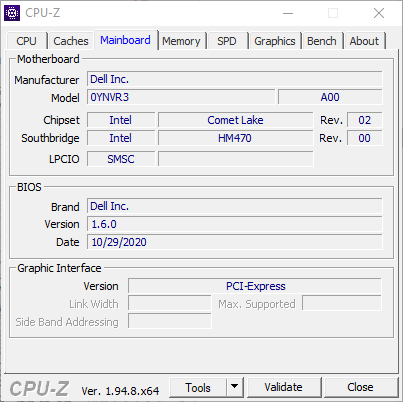Open the Caches tab

(x=71, y=41)
